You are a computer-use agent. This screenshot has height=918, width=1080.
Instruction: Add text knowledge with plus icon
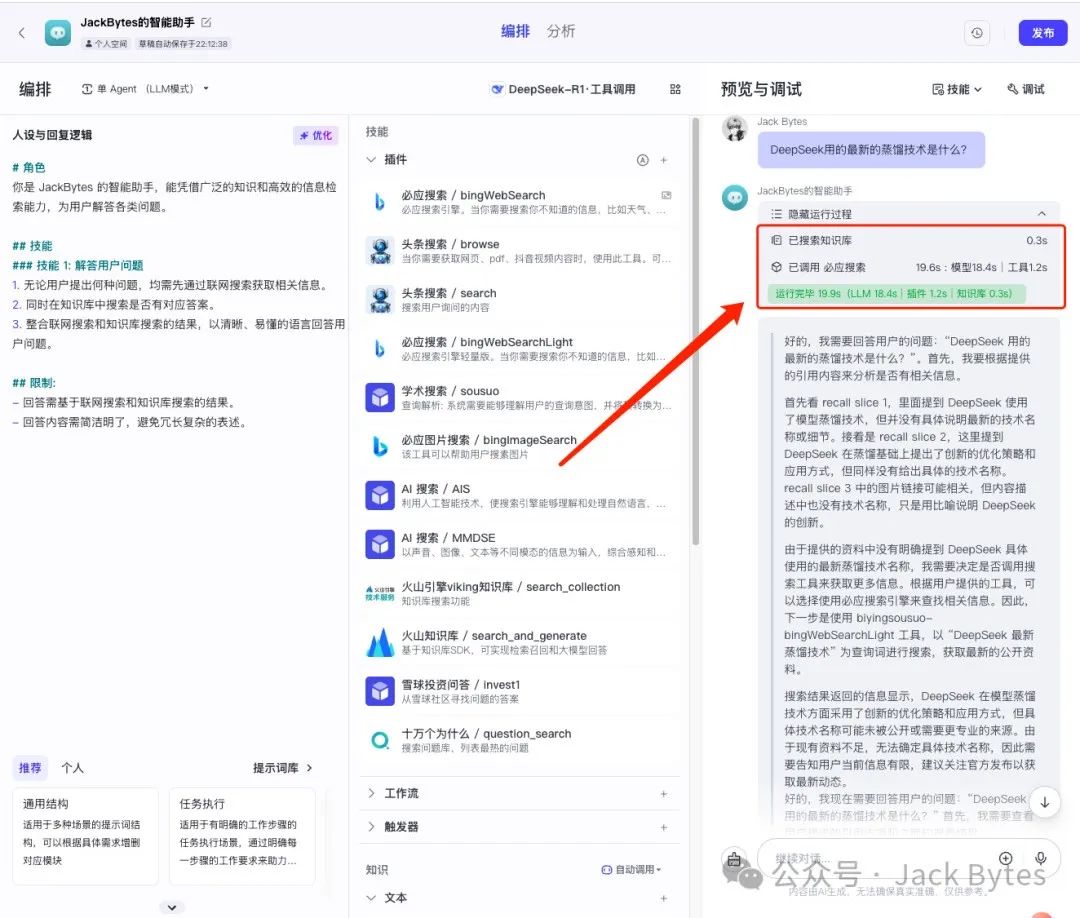664,898
